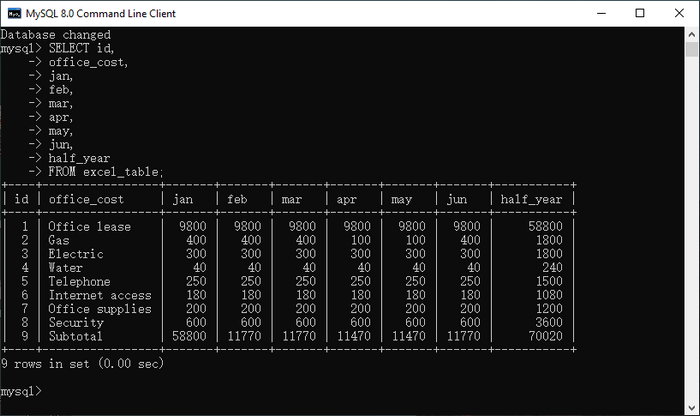700x416 pixels.
Task: Maximize the MySQL Command Line Client window
Action: [640, 13]
